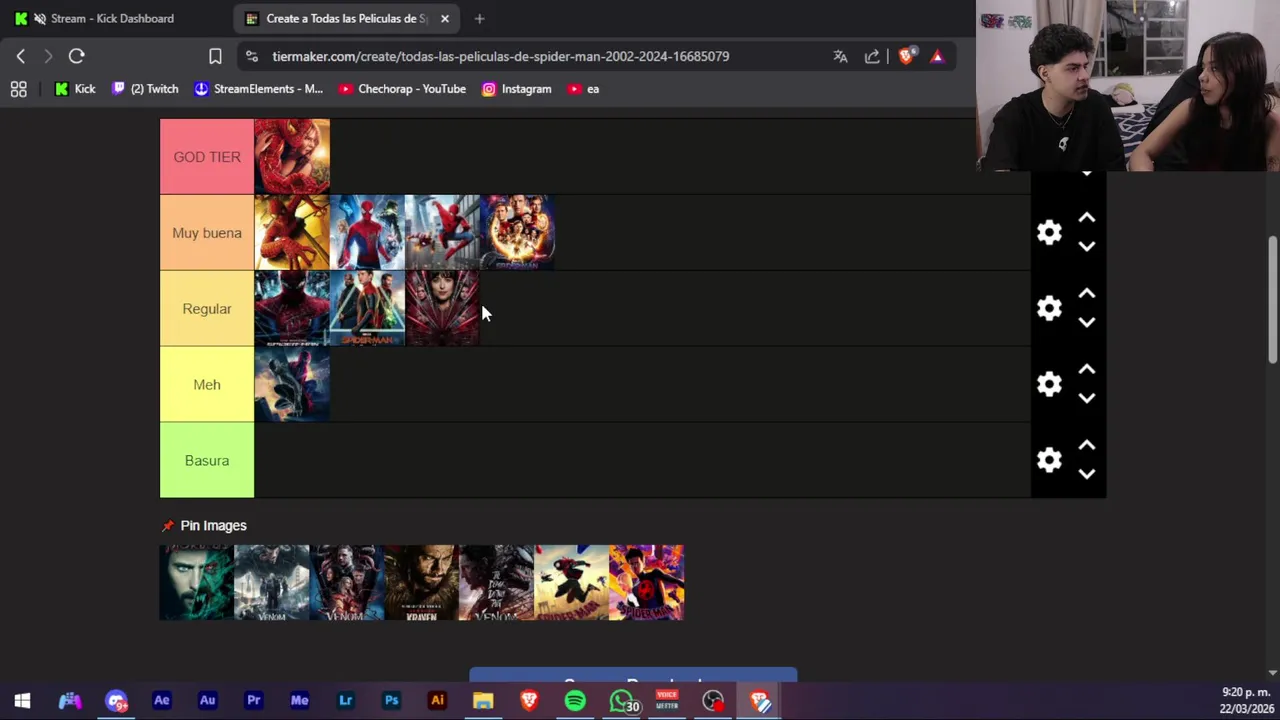Open settings gear for Basura row
The image size is (1280, 720).
(1049, 461)
